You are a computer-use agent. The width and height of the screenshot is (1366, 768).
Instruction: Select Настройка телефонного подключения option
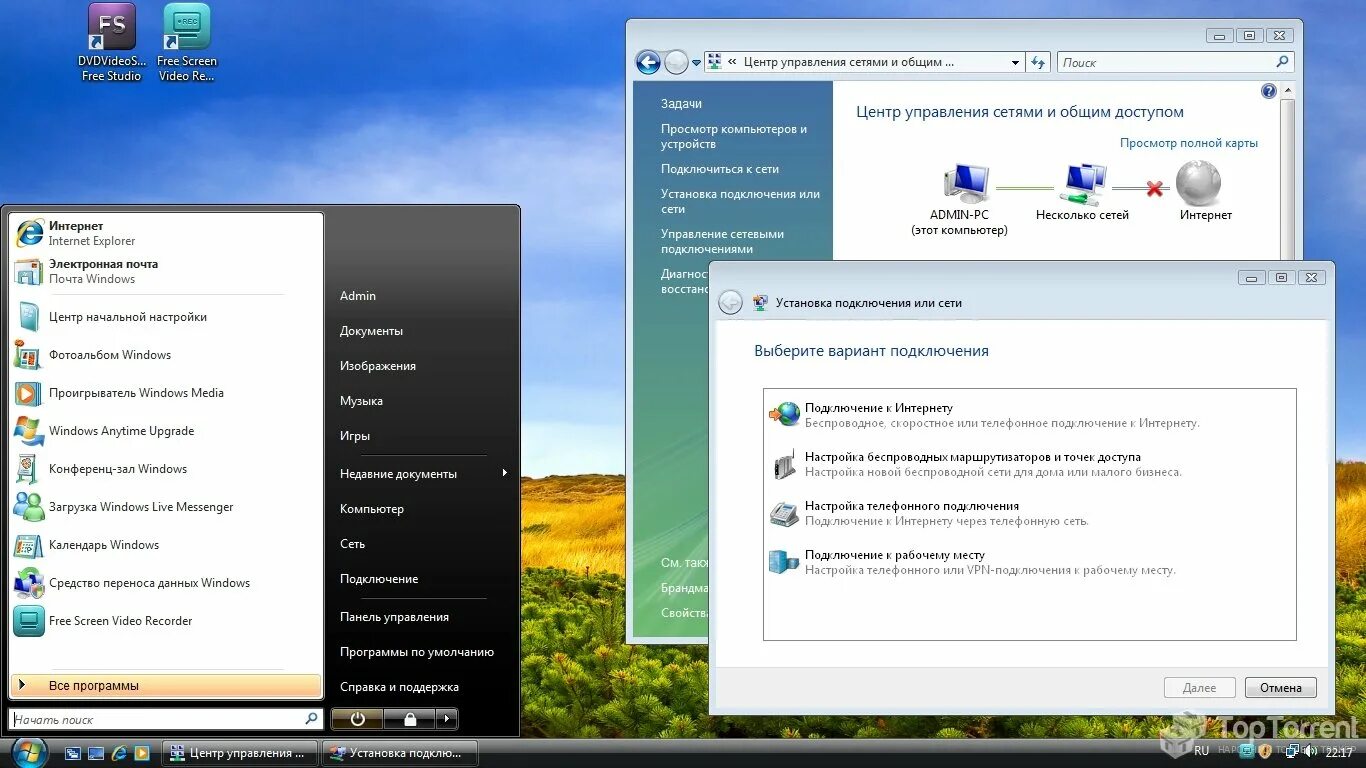click(x=1029, y=513)
